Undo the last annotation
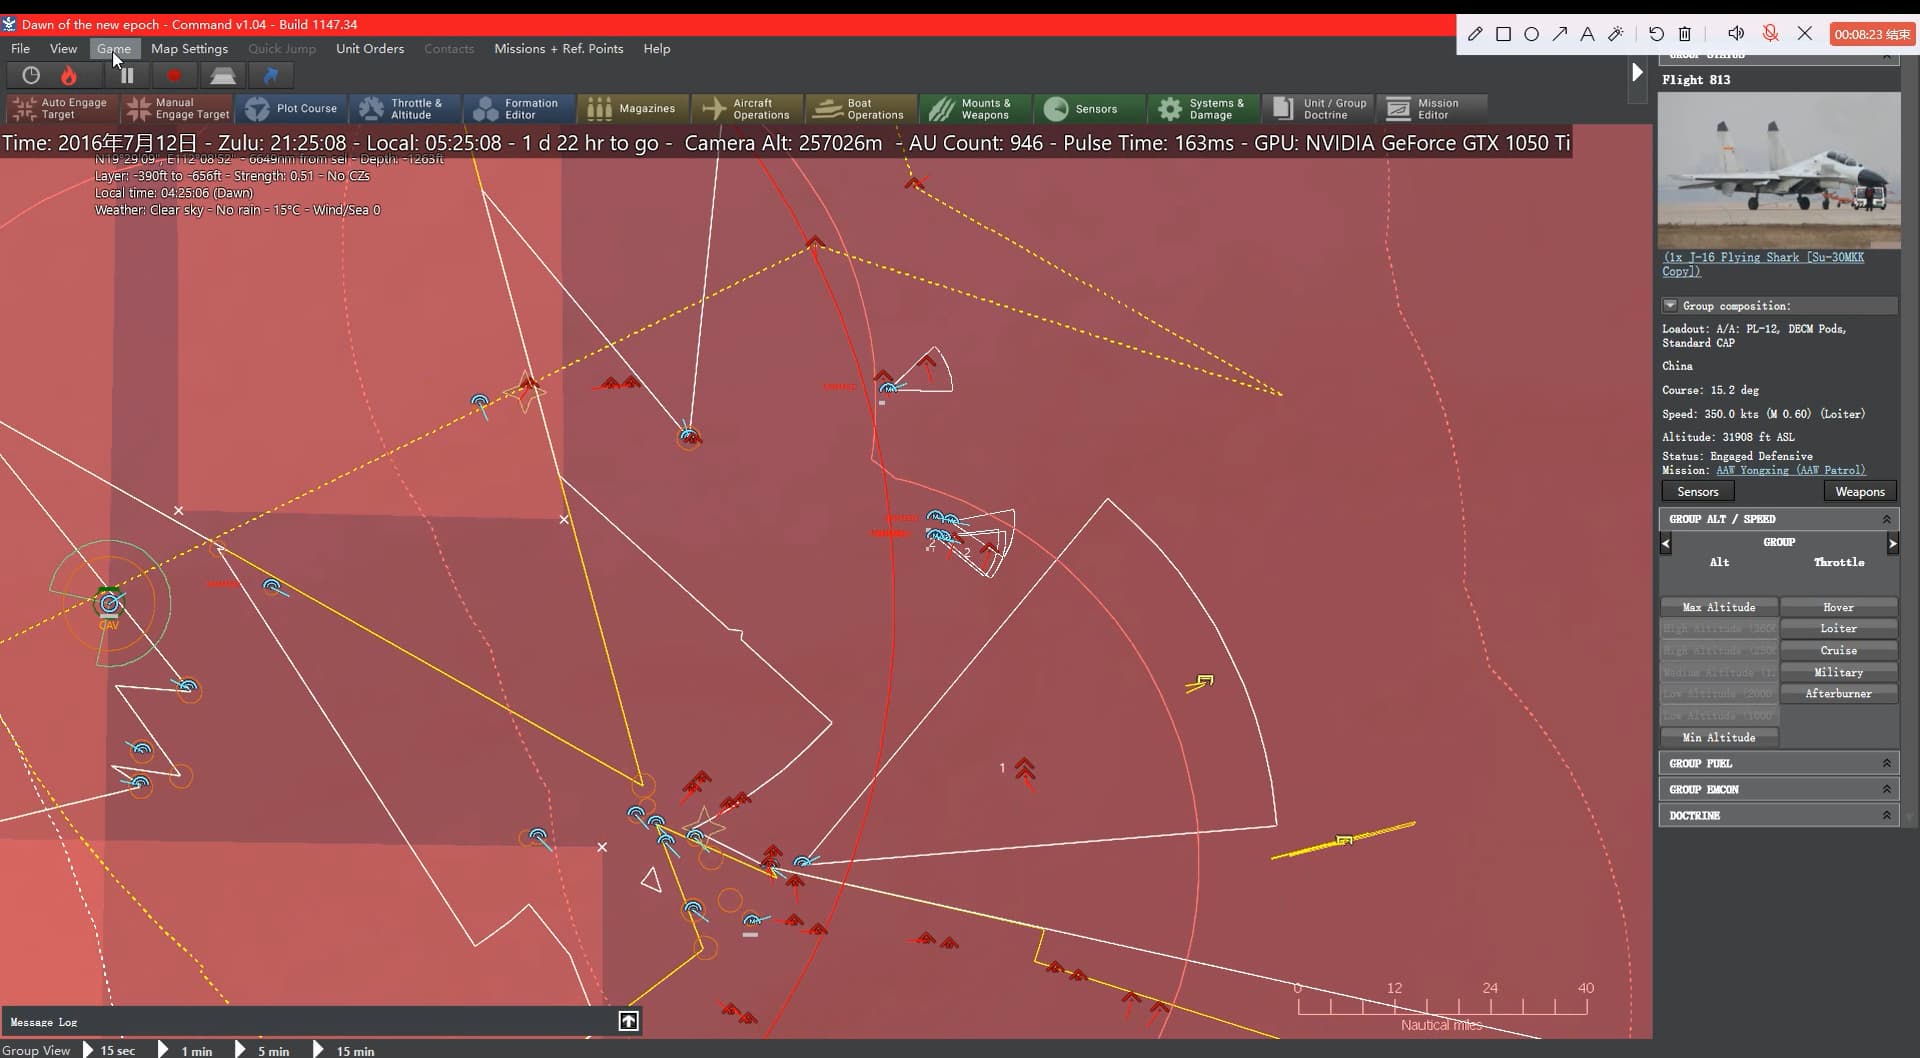1920x1058 pixels. pos(1656,34)
